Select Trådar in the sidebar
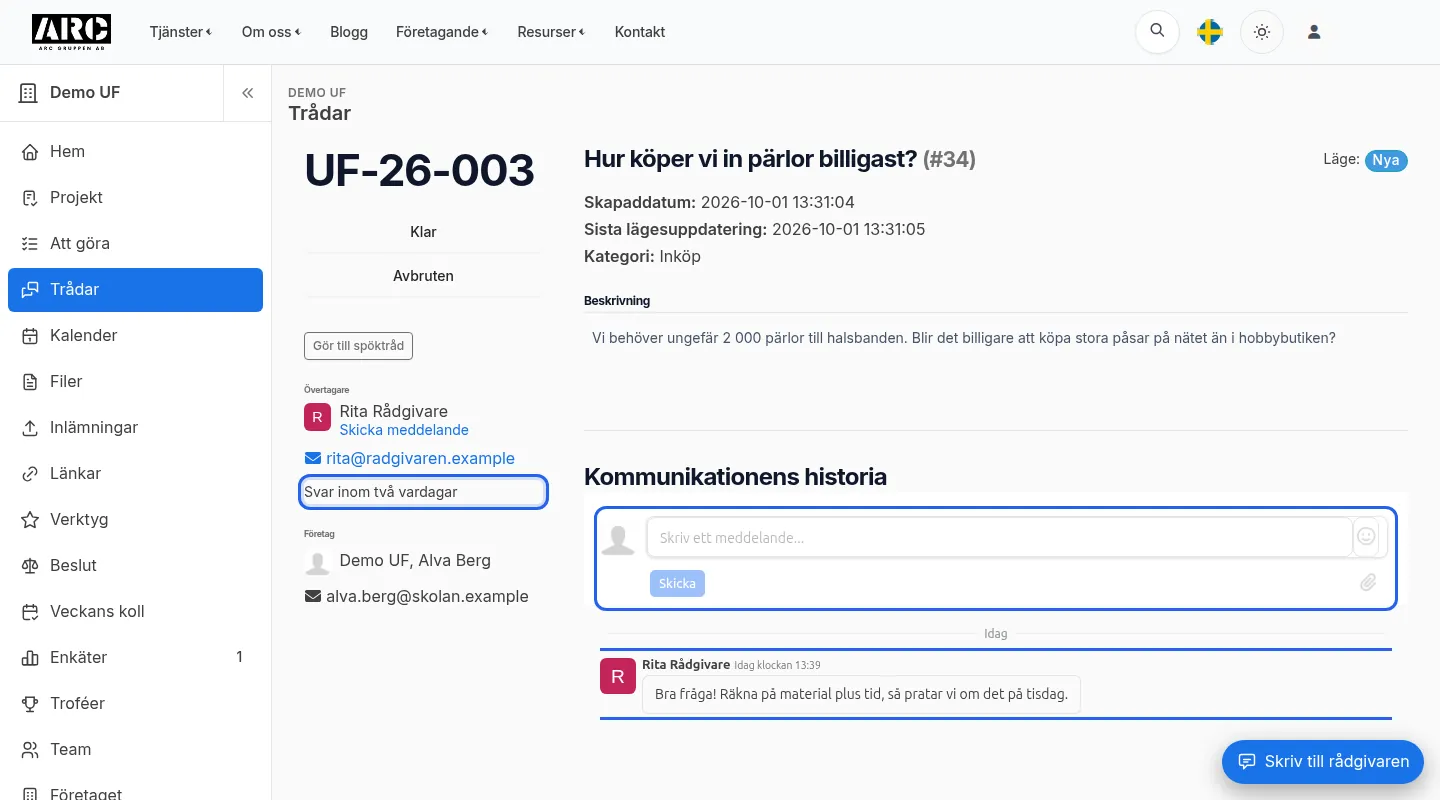Screen dimensions: 1440x800 coord(135,289)
